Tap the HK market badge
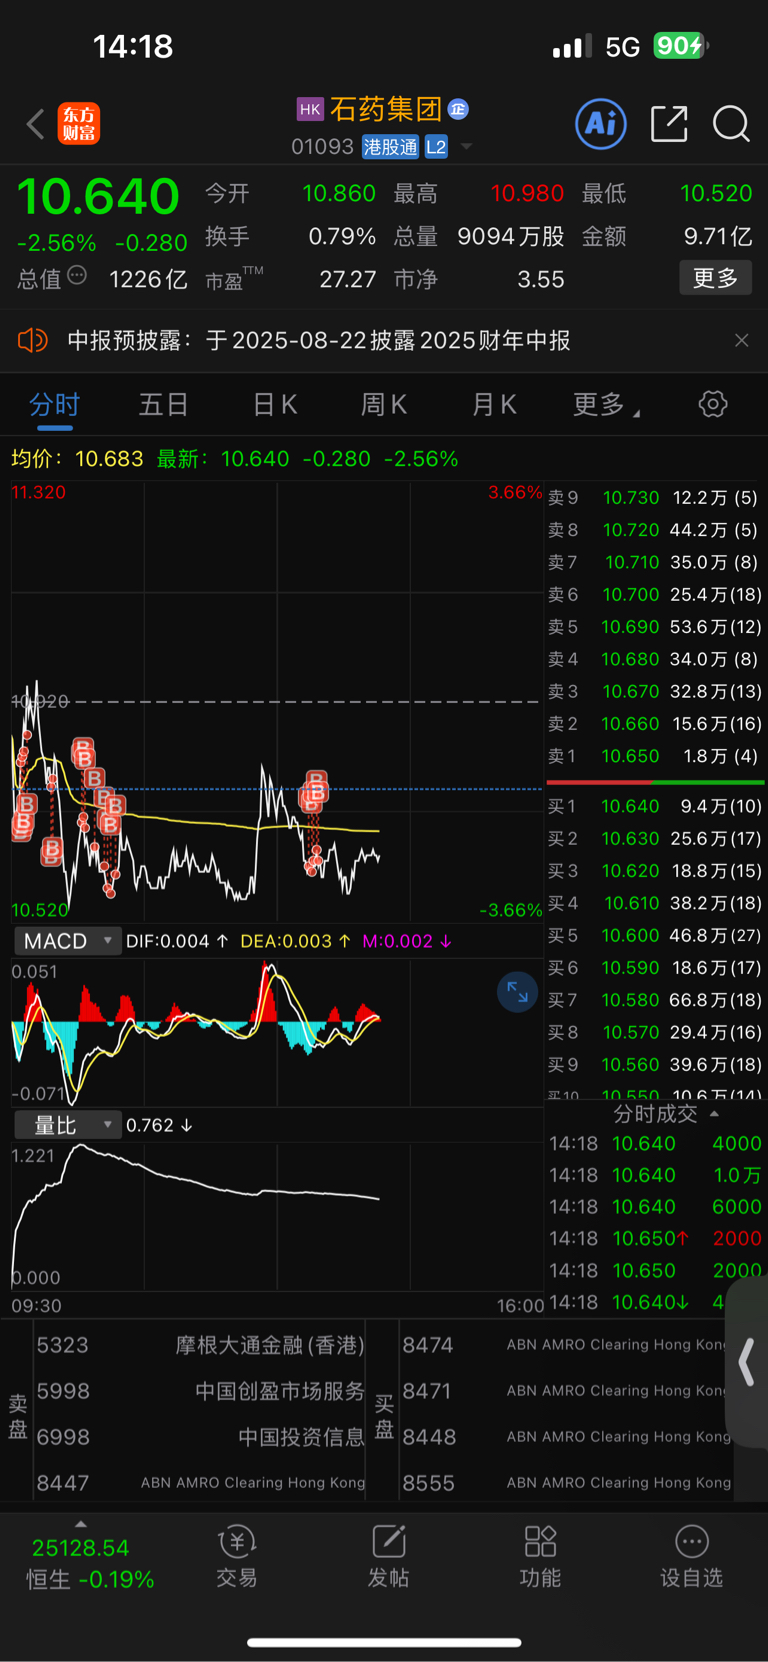 [310, 109]
